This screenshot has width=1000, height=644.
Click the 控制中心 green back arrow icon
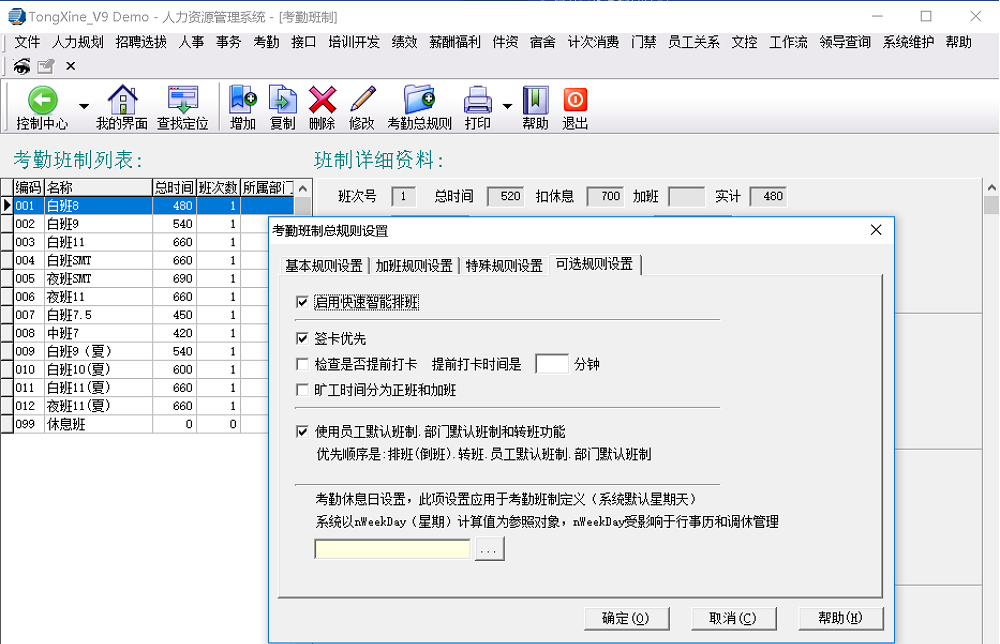(x=42, y=100)
